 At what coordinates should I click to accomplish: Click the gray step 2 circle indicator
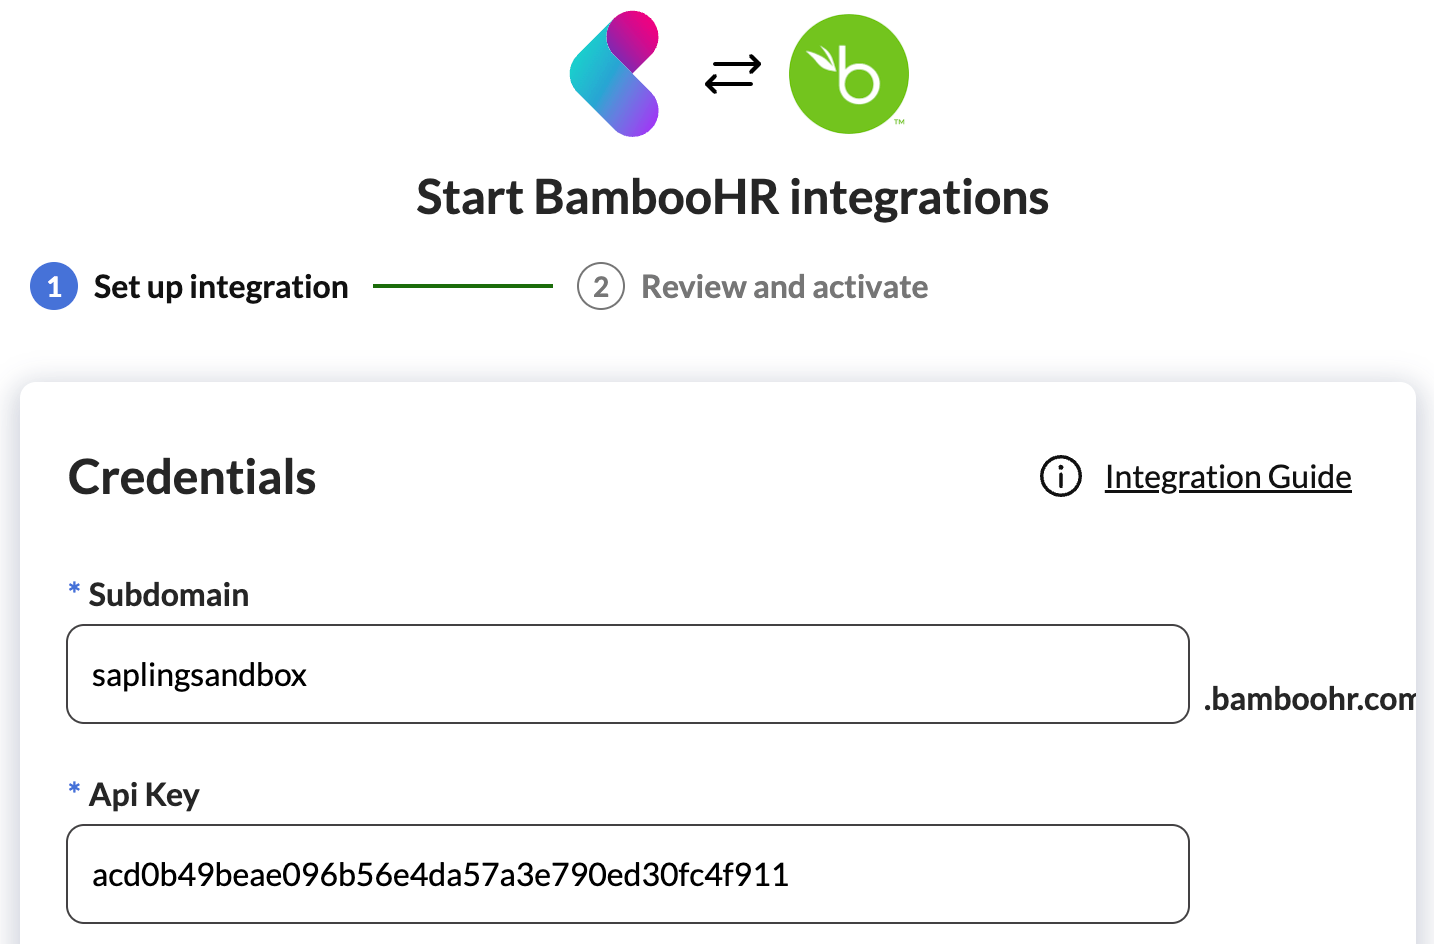600,286
